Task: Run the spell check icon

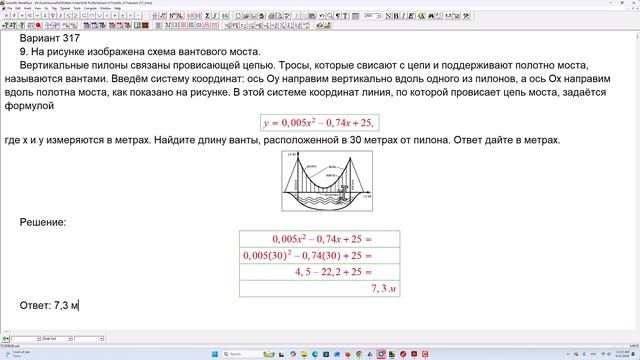Action: click(x=287, y=16)
